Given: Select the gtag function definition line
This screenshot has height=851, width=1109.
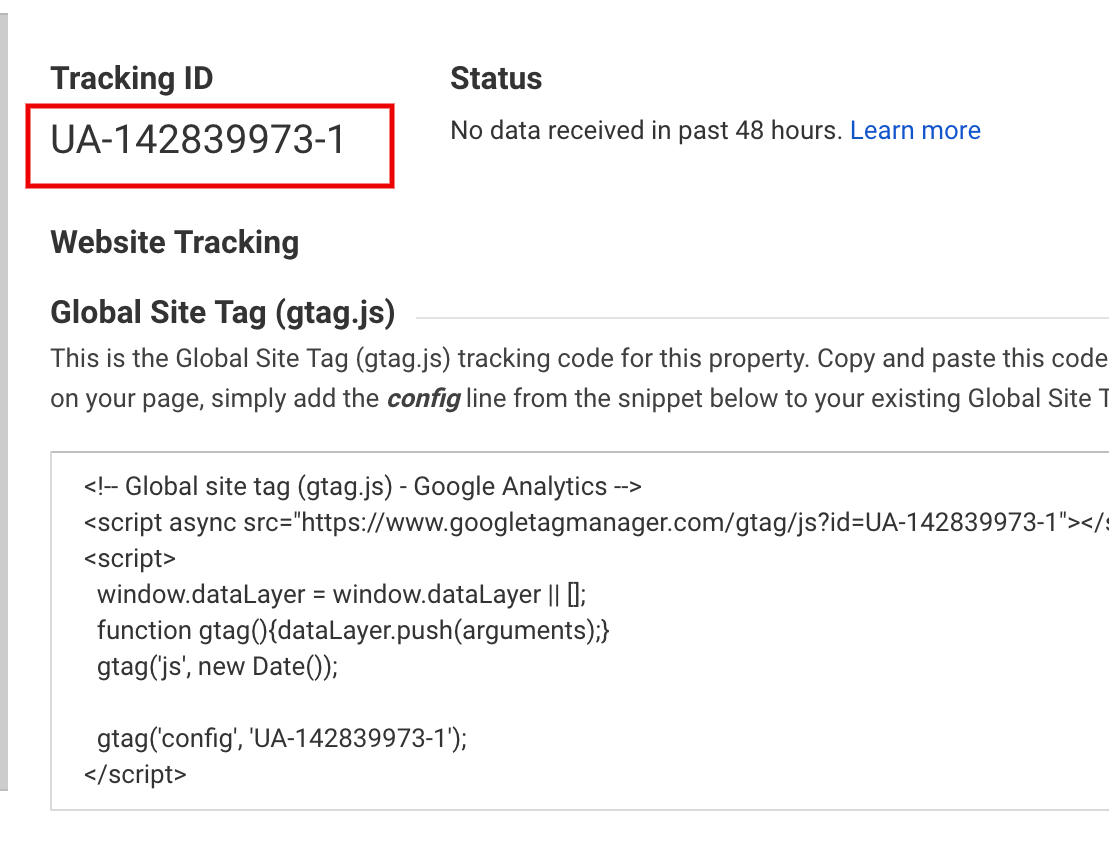Looking at the screenshot, I should coord(353,630).
